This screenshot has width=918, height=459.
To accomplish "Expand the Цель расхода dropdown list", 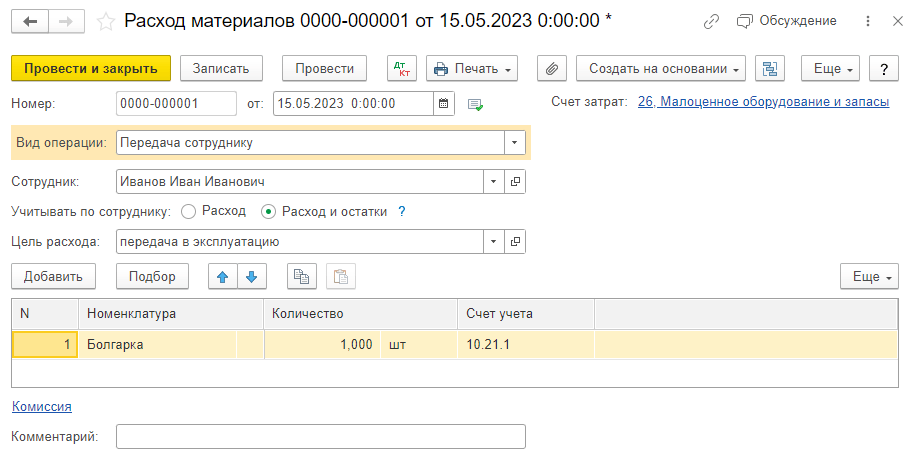I will 494,242.
